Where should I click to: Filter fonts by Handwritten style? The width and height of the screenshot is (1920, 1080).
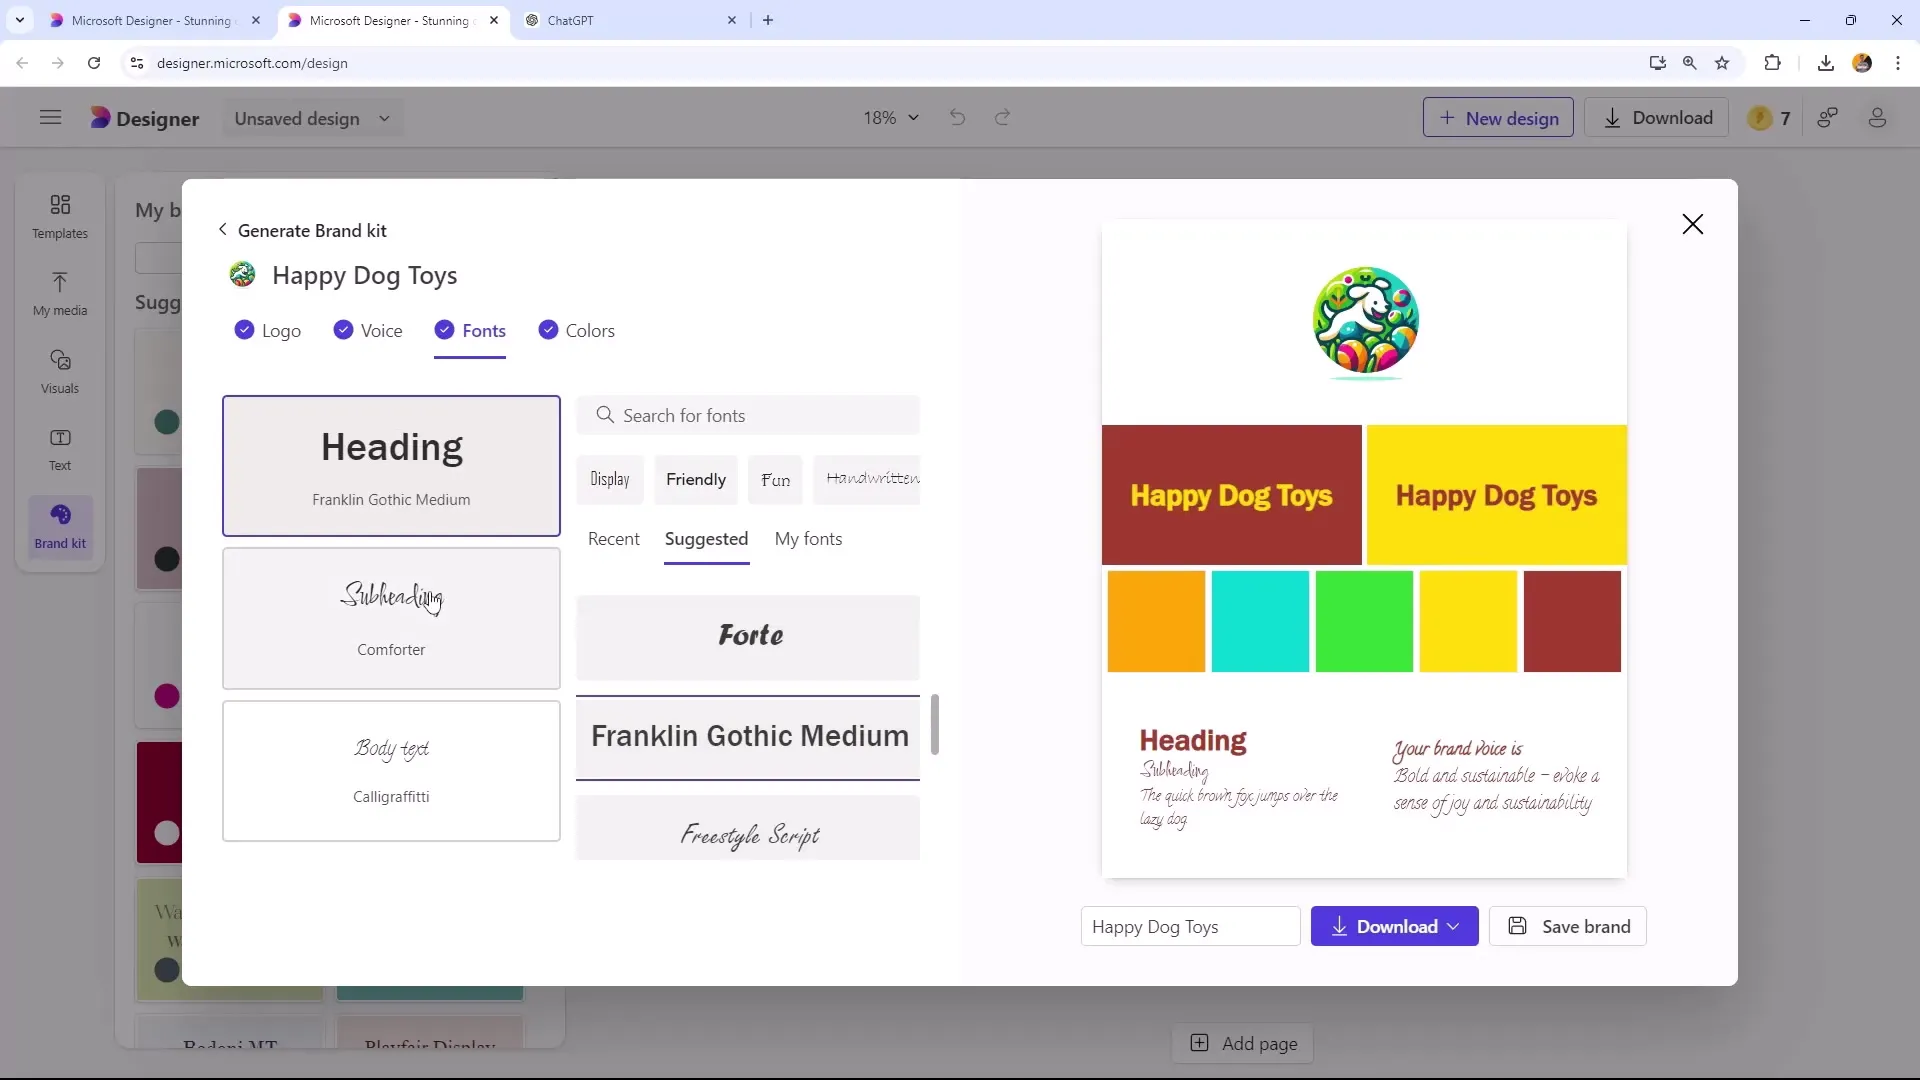coord(867,479)
